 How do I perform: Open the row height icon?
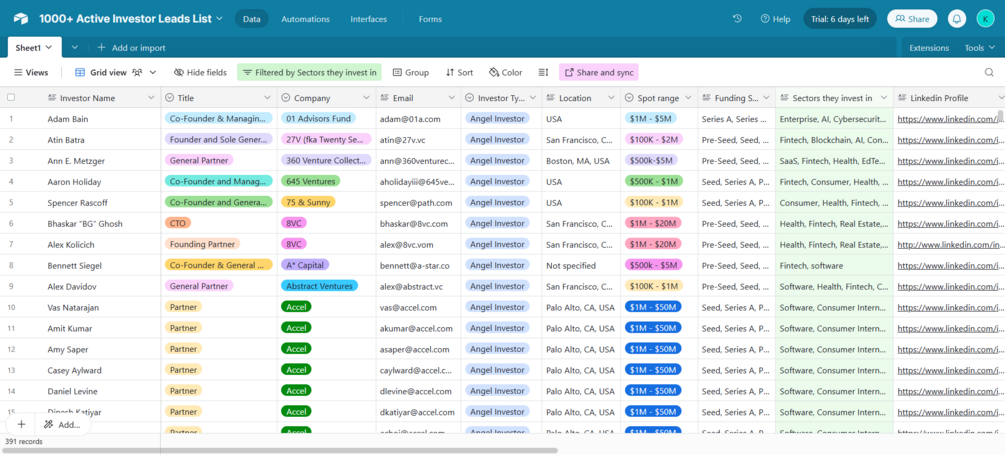tap(543, 72)
